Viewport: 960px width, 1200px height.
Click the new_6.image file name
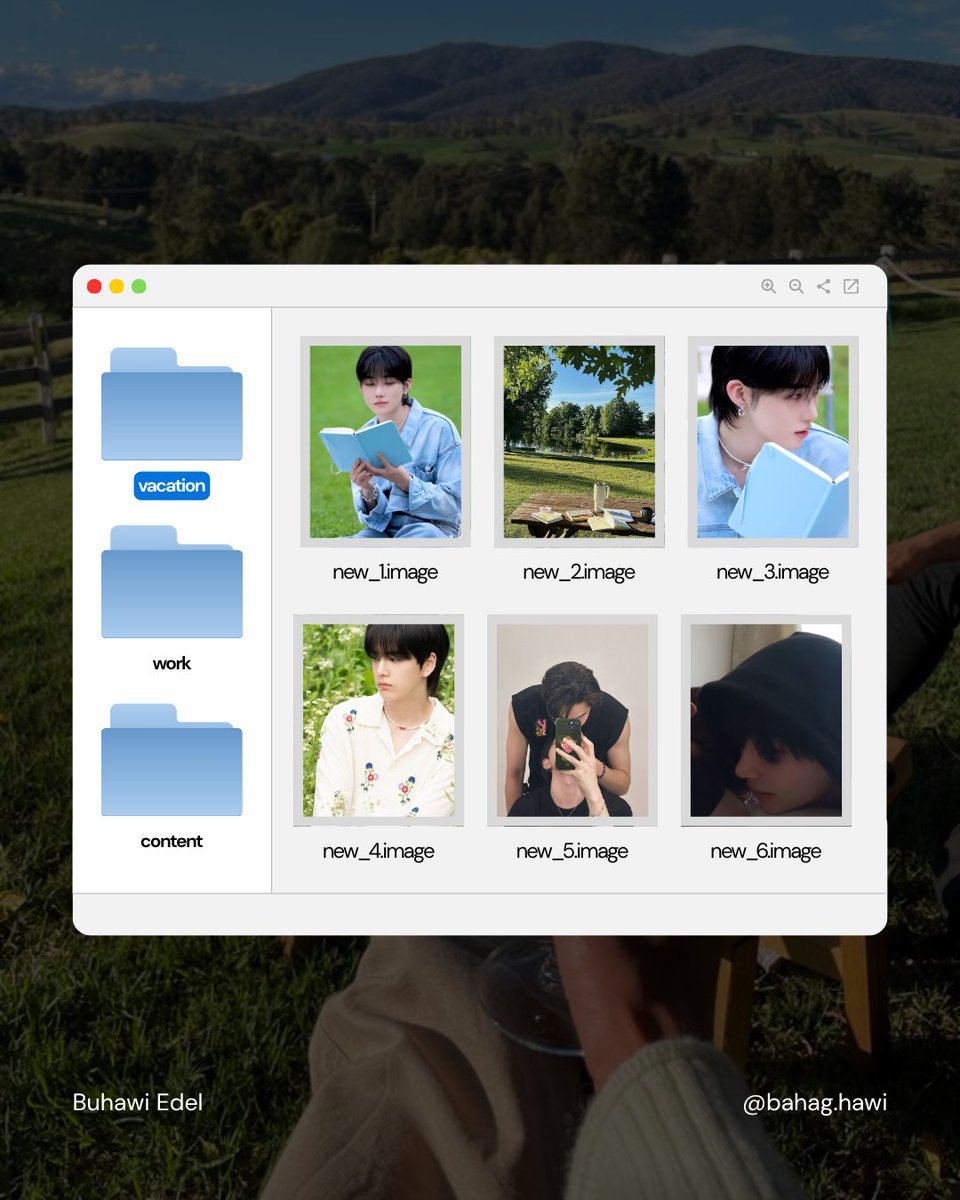[766, 851]
